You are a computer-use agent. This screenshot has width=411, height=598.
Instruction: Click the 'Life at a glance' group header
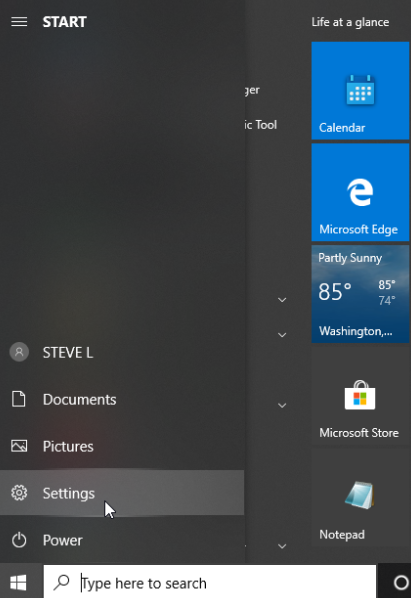[x=350, y=22]
